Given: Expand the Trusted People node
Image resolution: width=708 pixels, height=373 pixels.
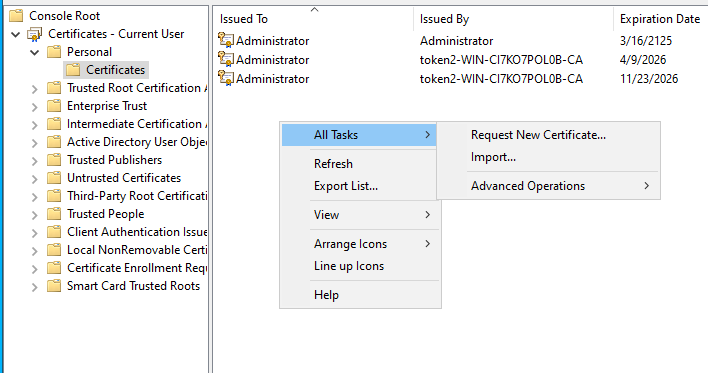Looking at the screenshot, I should [x=35, y=215].
